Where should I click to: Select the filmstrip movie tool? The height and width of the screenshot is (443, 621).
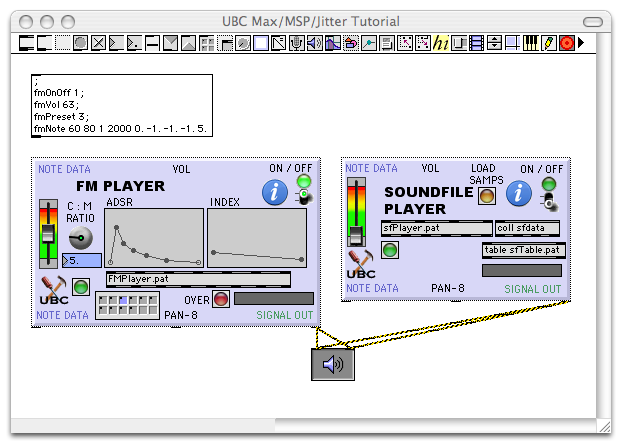476,43
